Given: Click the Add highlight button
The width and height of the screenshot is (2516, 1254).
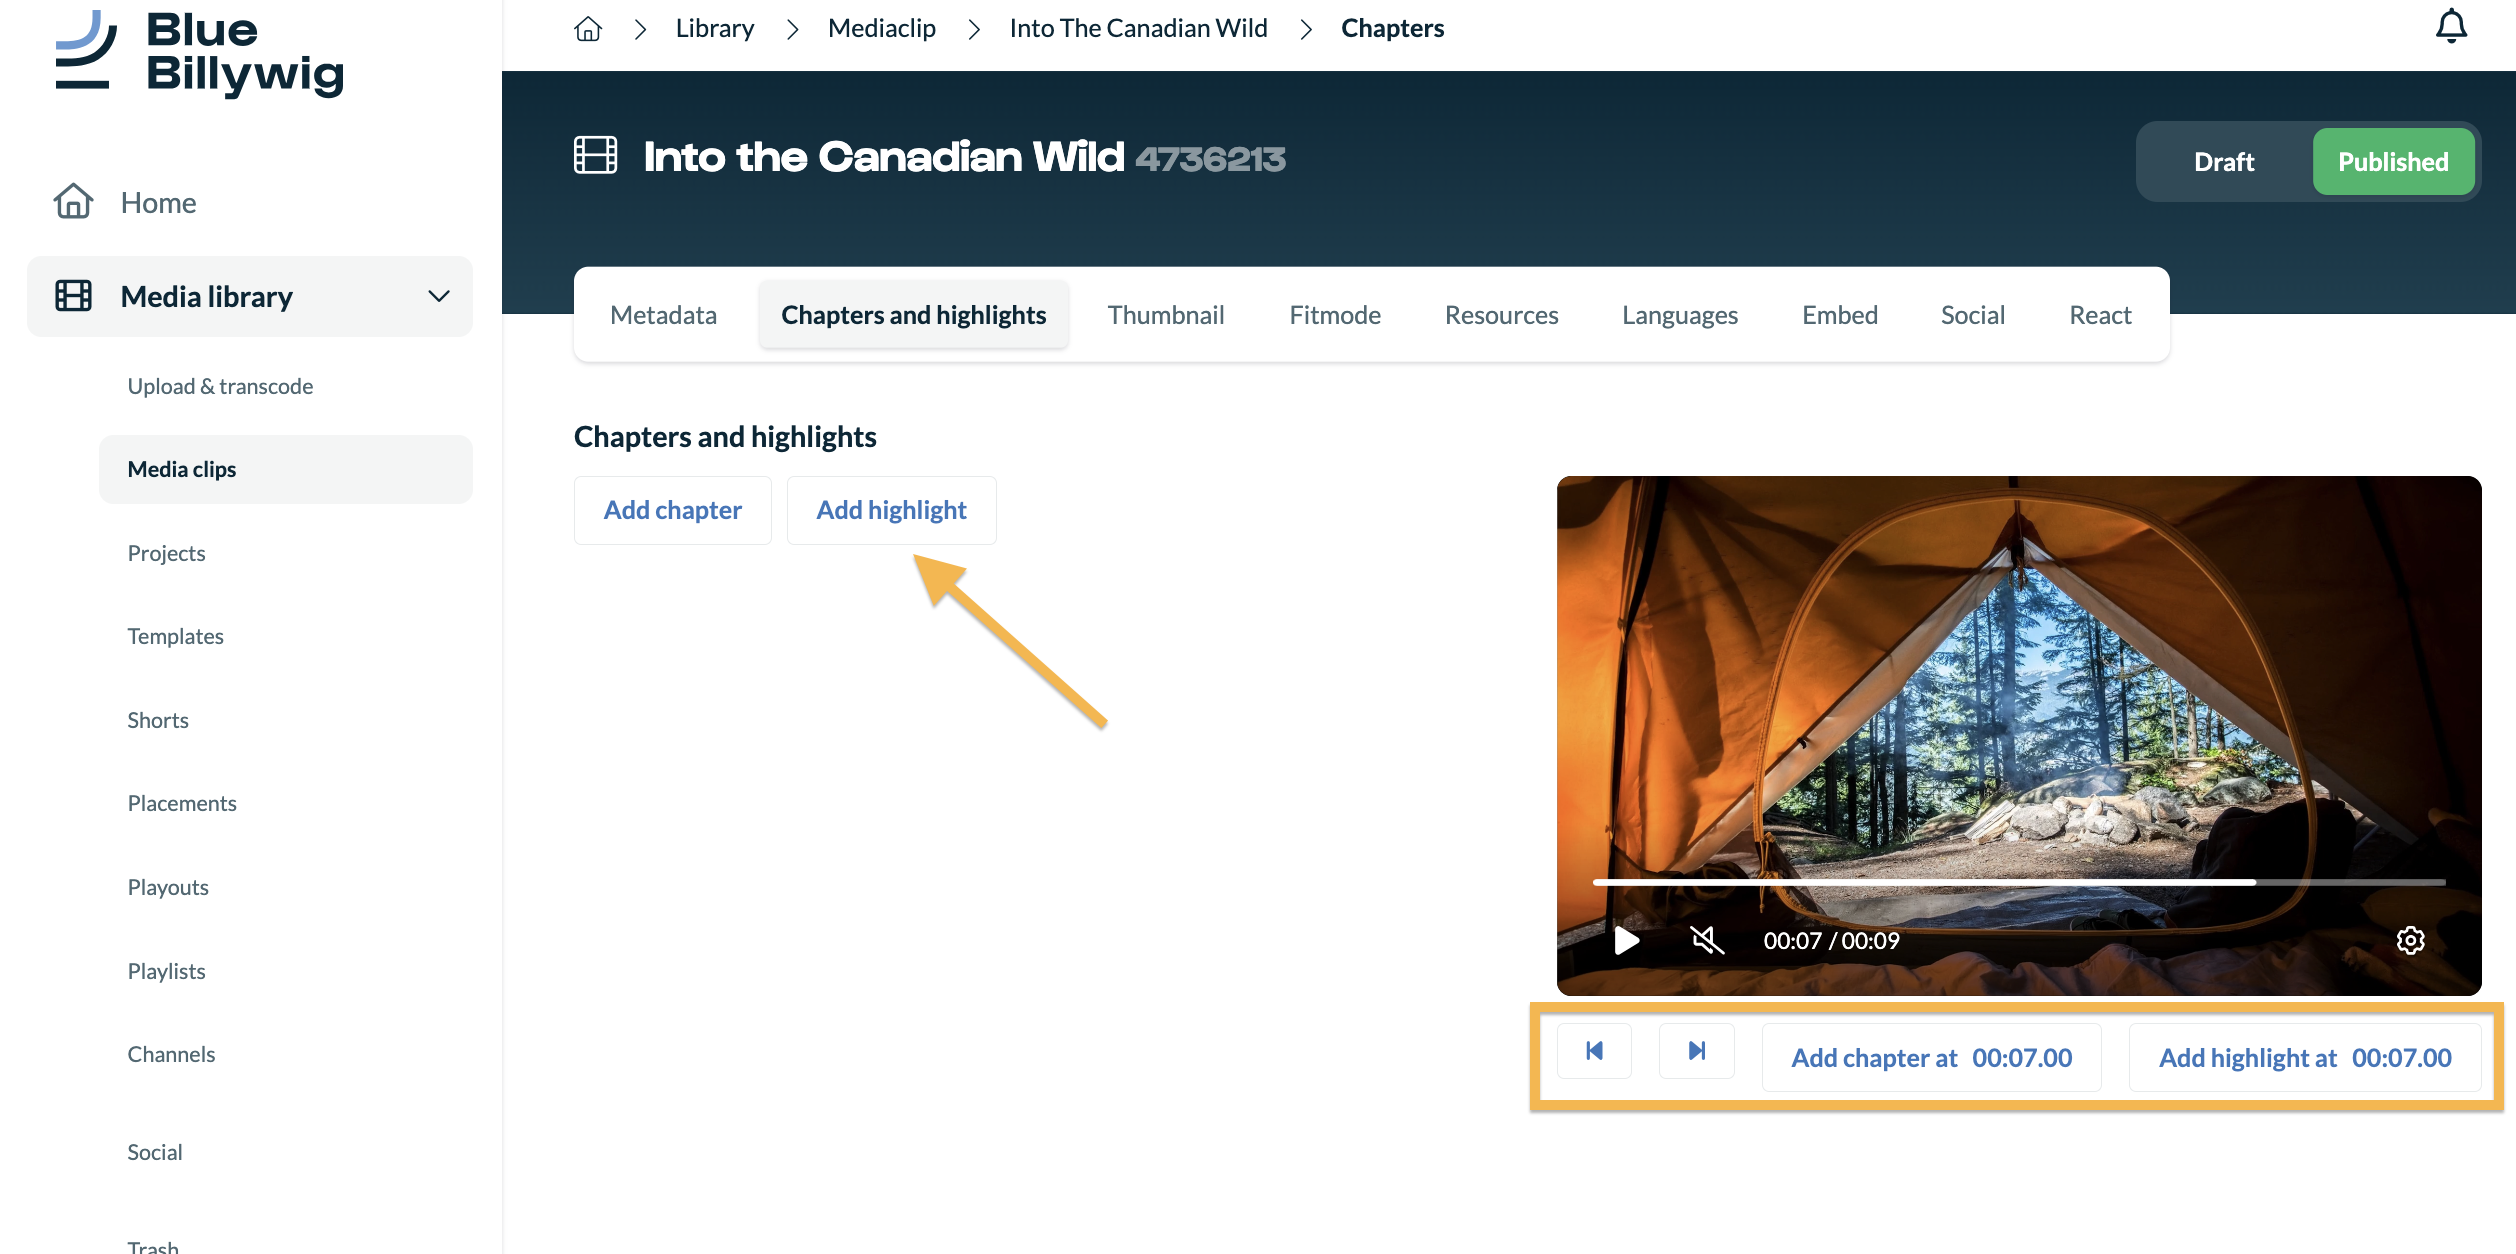Looking at the screenshot, I should [x=892, y=510].
